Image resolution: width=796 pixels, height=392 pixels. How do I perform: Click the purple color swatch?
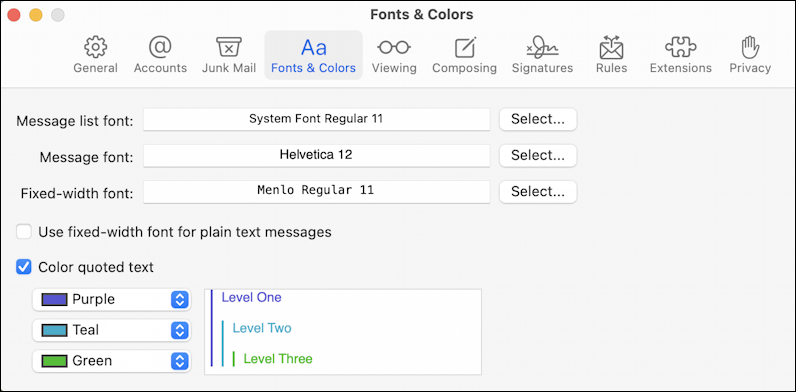pos(54,300)
